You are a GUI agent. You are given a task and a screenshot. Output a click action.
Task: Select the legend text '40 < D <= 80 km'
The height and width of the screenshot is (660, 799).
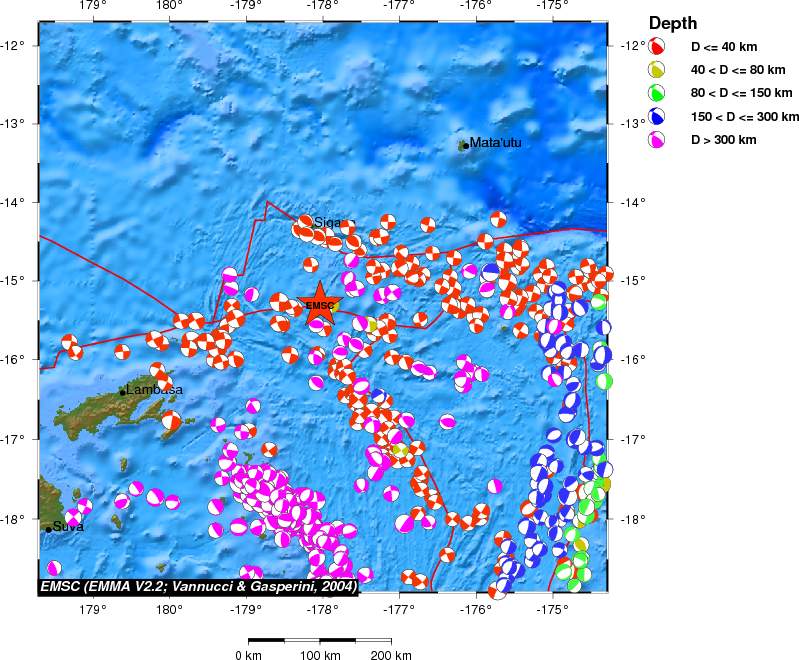[x=738, y=70]
